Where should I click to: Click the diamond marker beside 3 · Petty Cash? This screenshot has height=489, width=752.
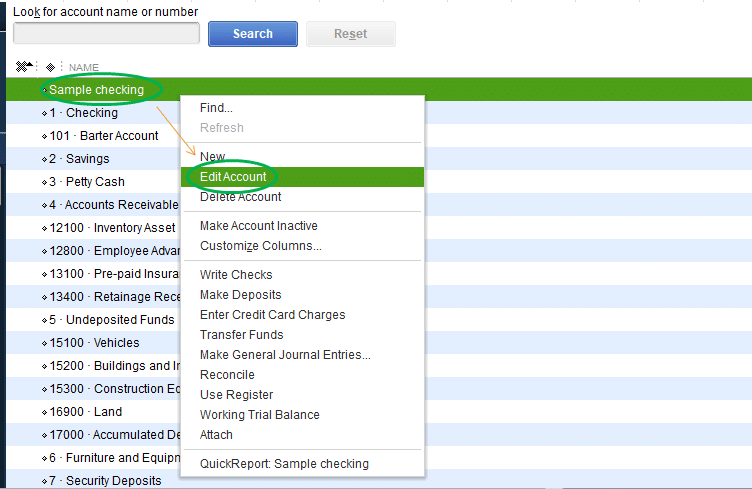coord(45,182)
